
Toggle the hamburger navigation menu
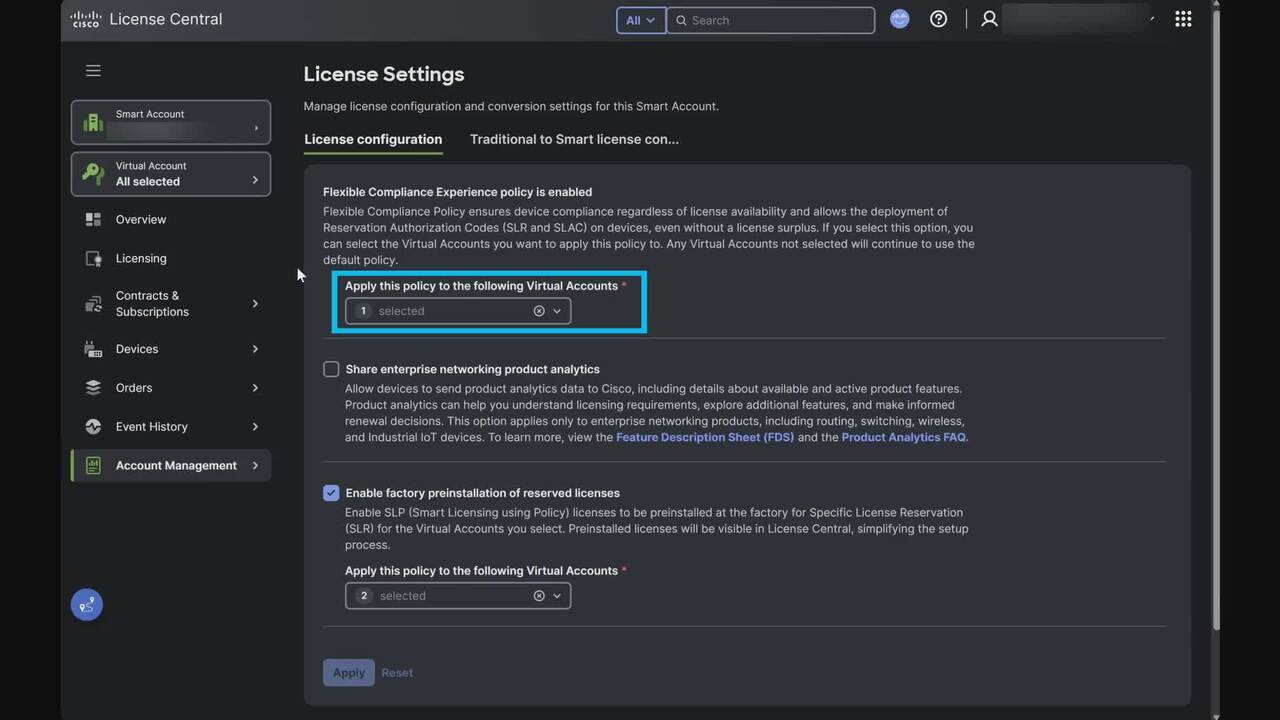click(x=93, y=71)
